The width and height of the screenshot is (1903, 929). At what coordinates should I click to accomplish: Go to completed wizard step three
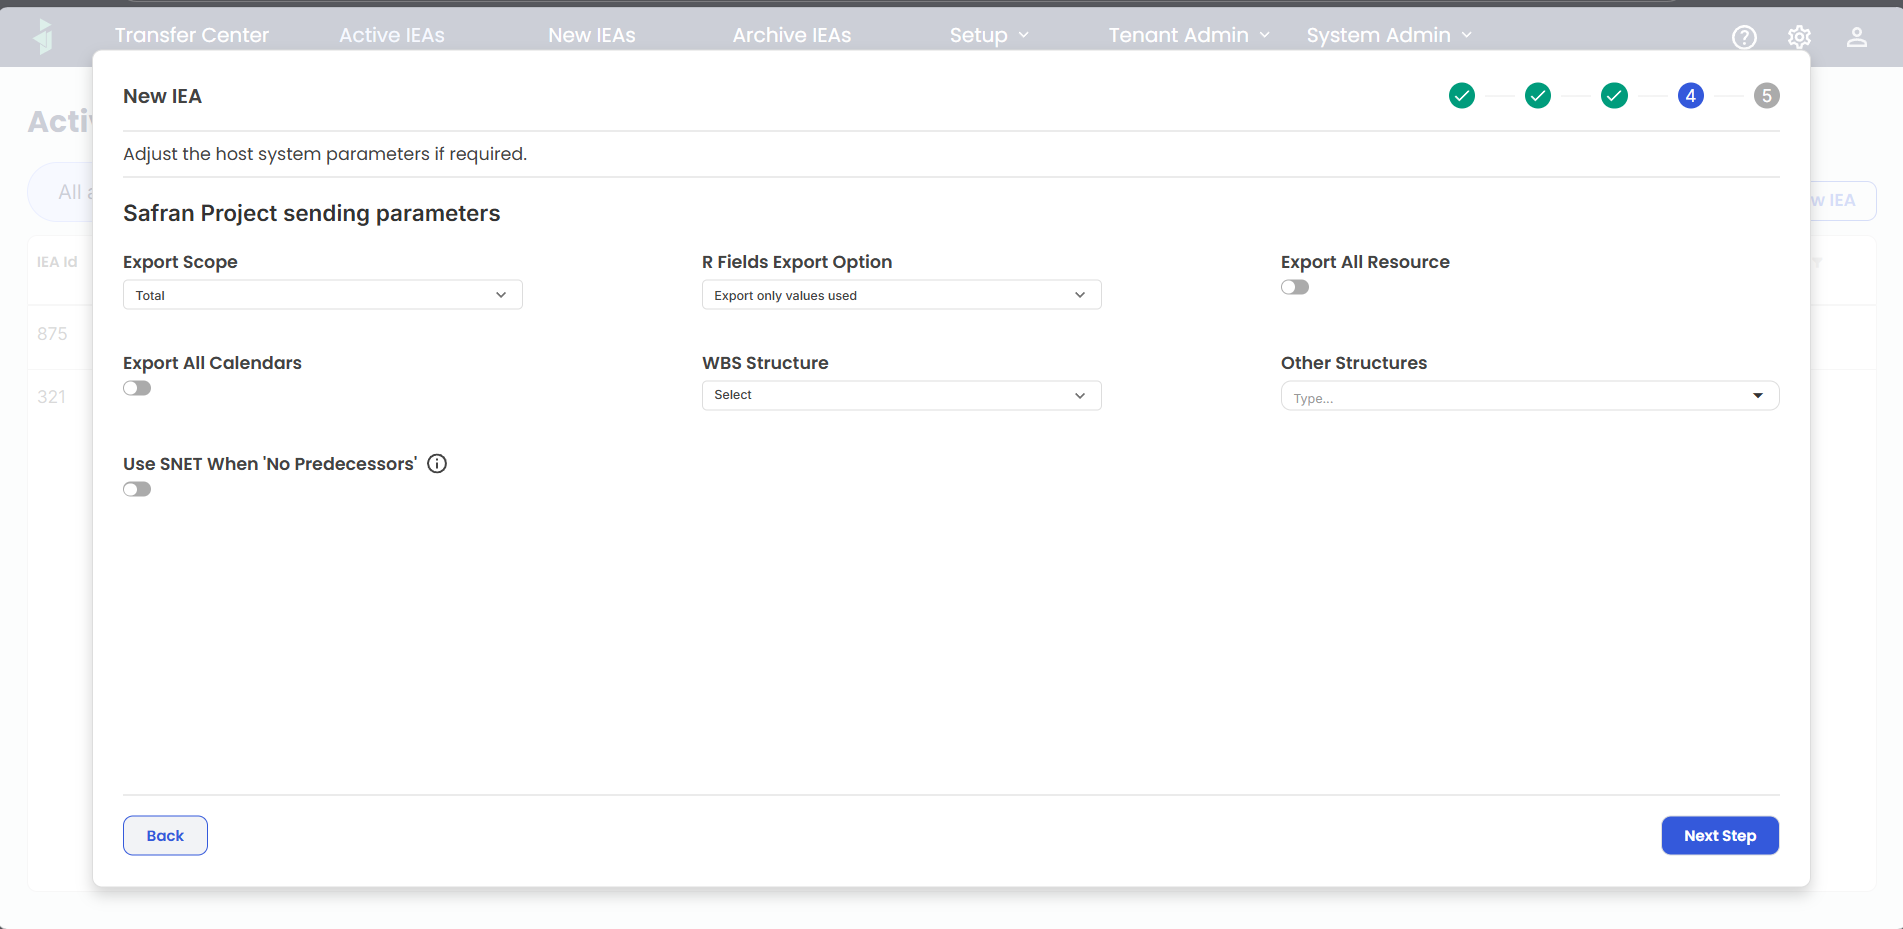1614,96
